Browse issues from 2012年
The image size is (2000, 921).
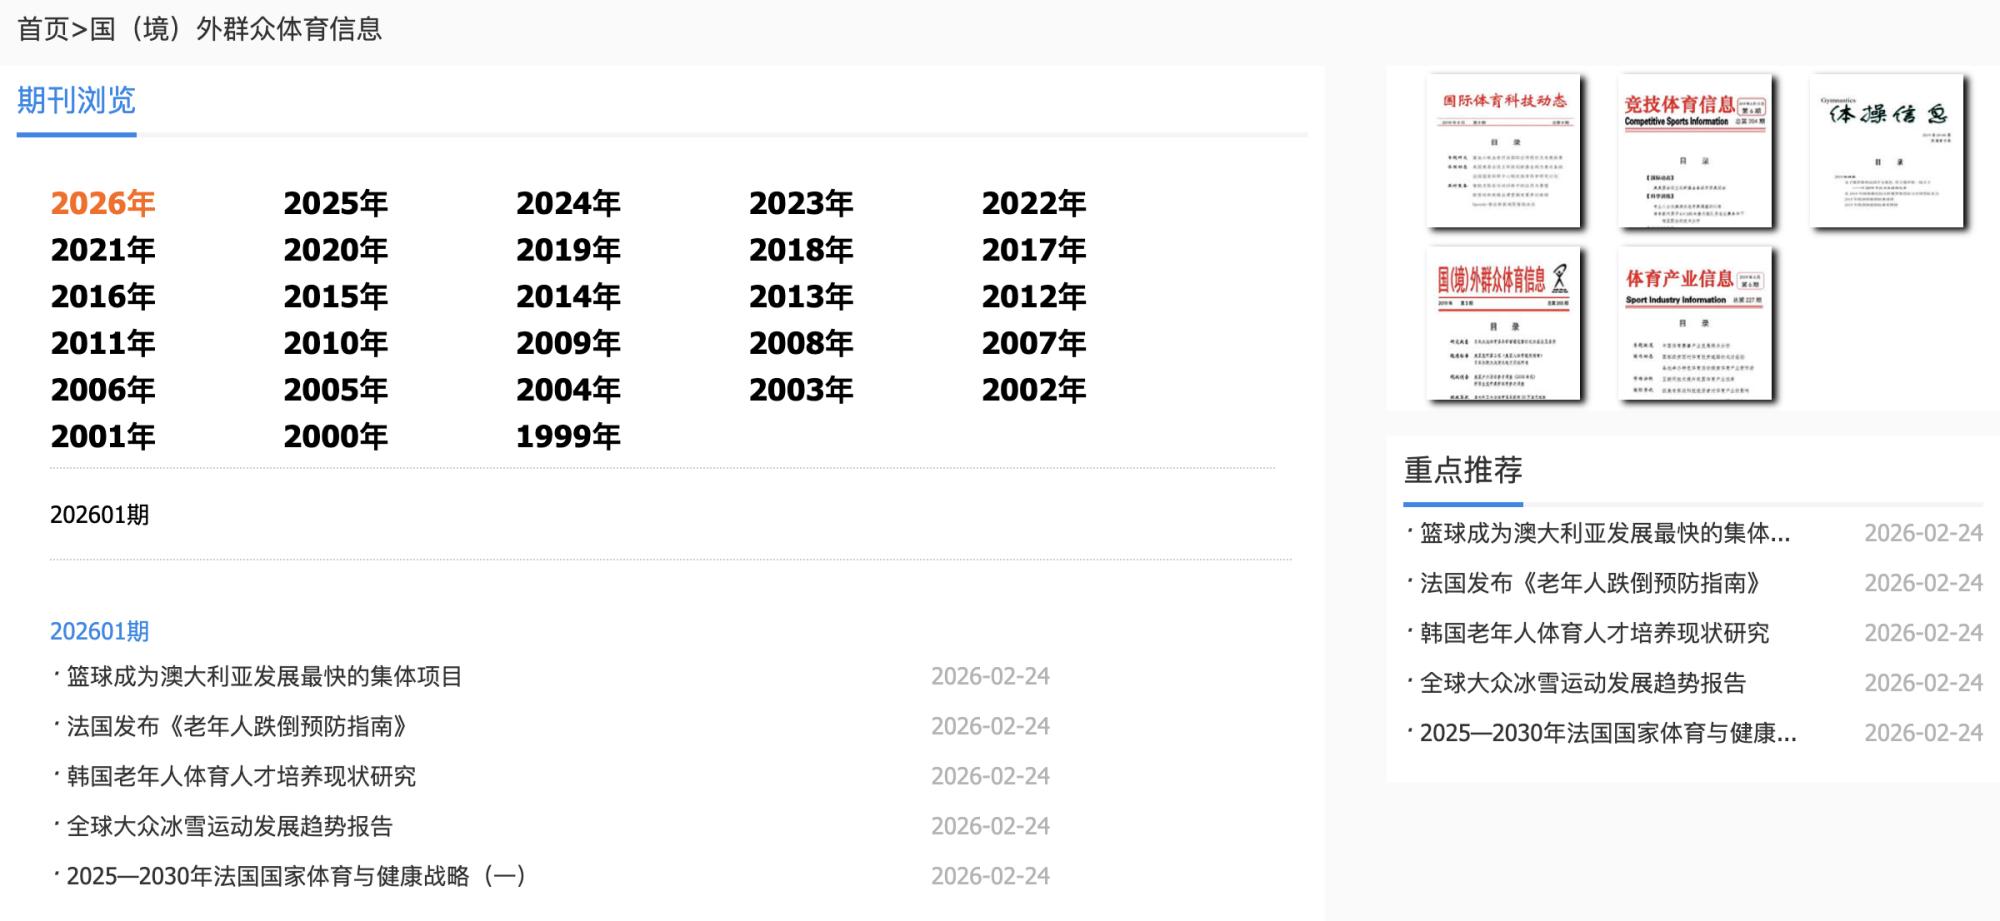click(x=1033, y=297)
